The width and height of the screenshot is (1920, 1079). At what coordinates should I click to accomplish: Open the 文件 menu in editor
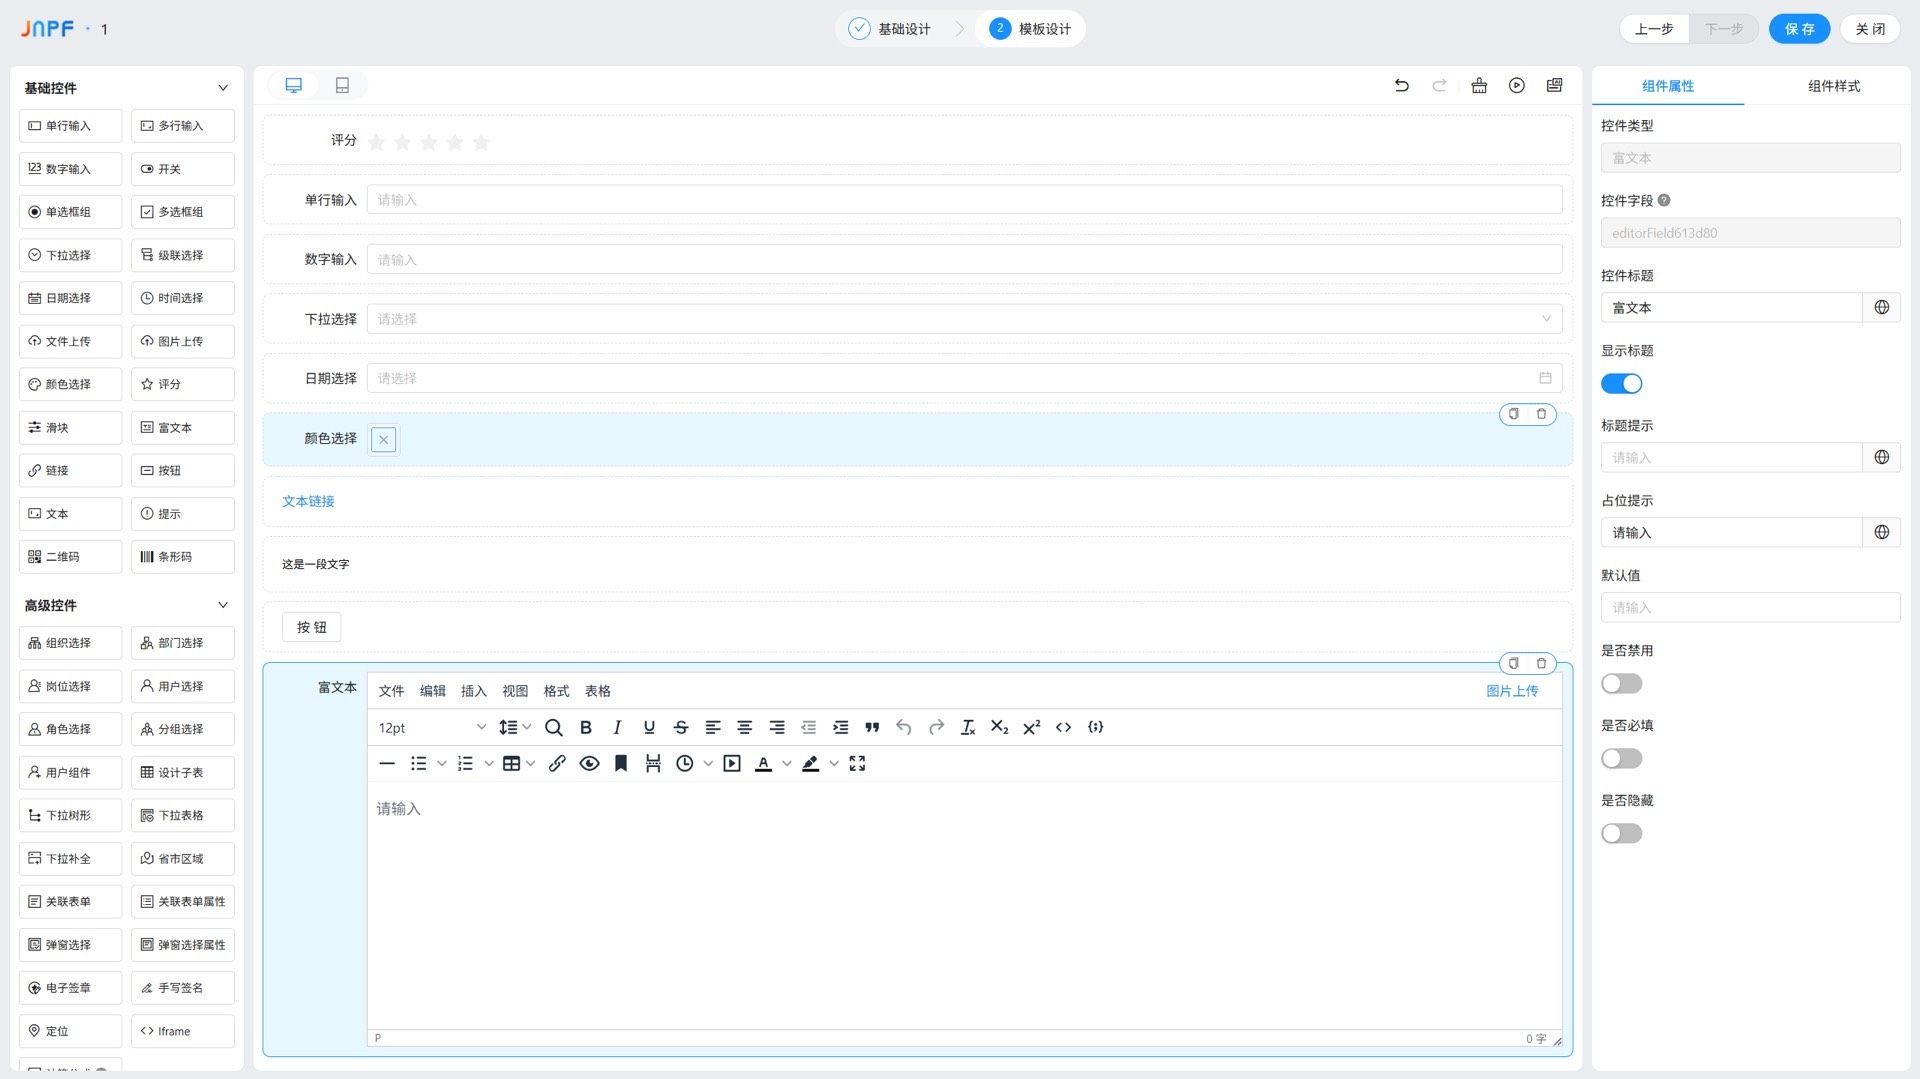(x=391, y=691)
